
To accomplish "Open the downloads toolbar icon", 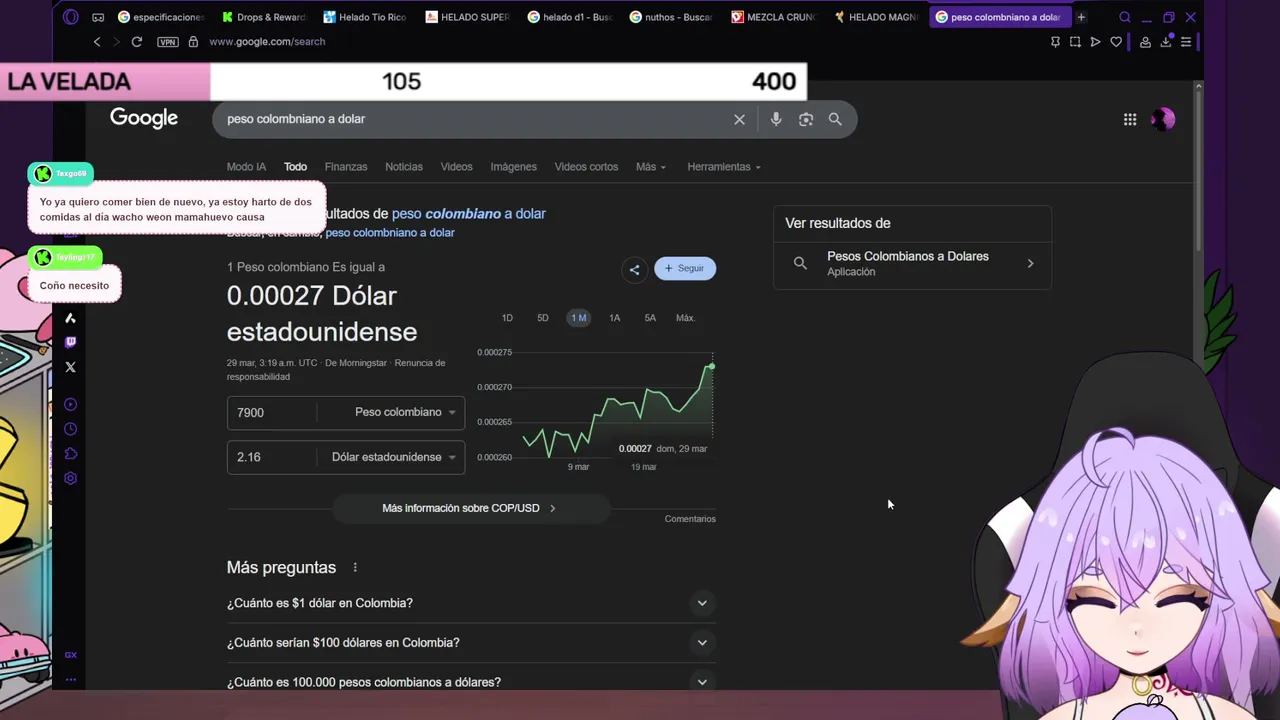I will (x=1166, y=41).
